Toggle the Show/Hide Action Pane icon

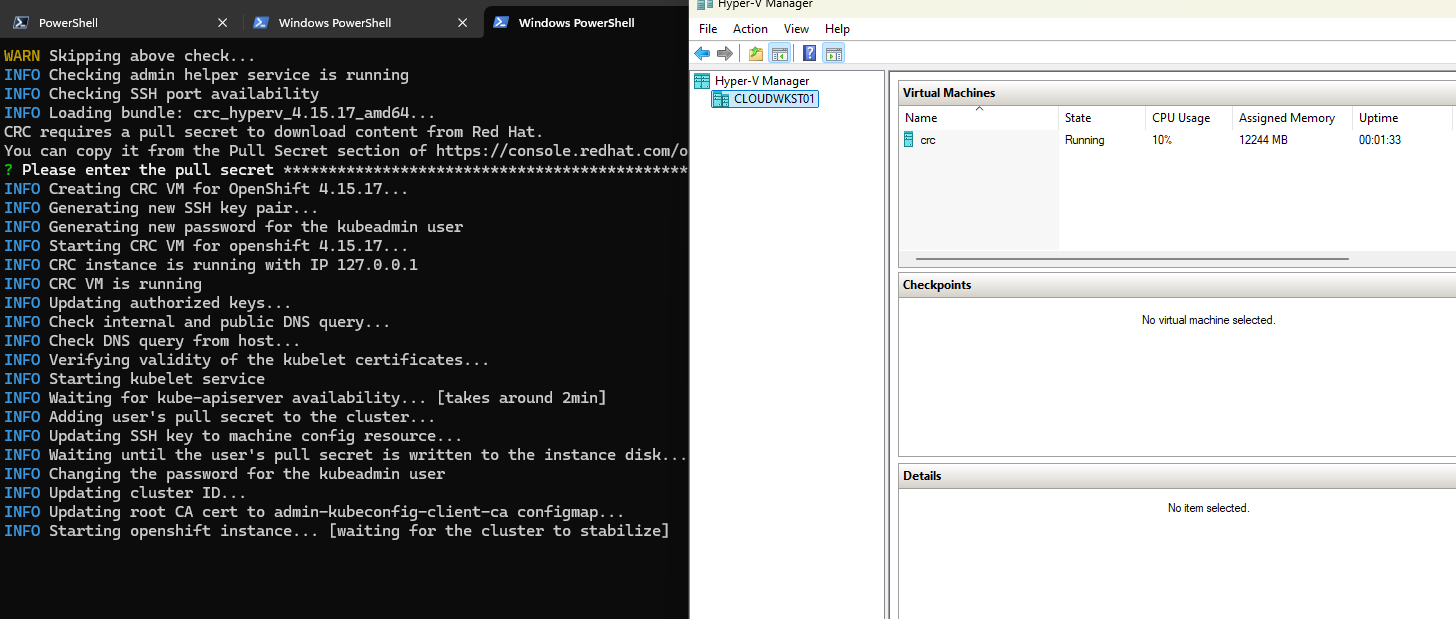833,53
